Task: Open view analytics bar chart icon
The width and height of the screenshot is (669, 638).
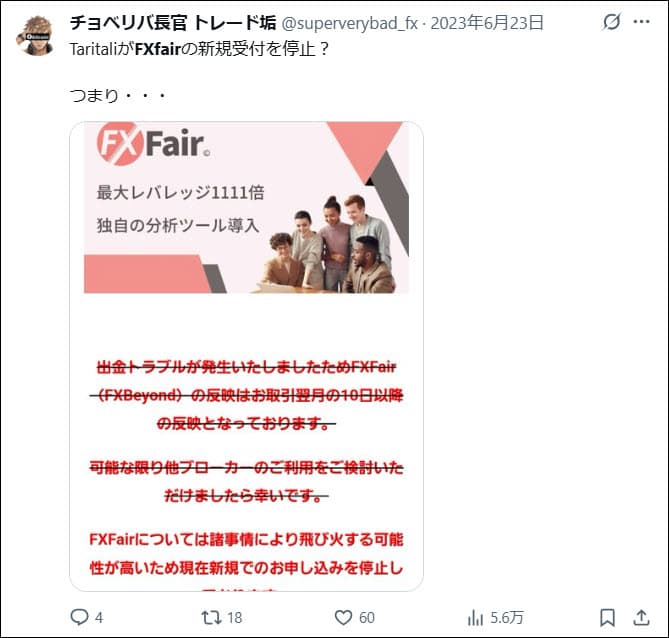Action: (x=475, y=618)
